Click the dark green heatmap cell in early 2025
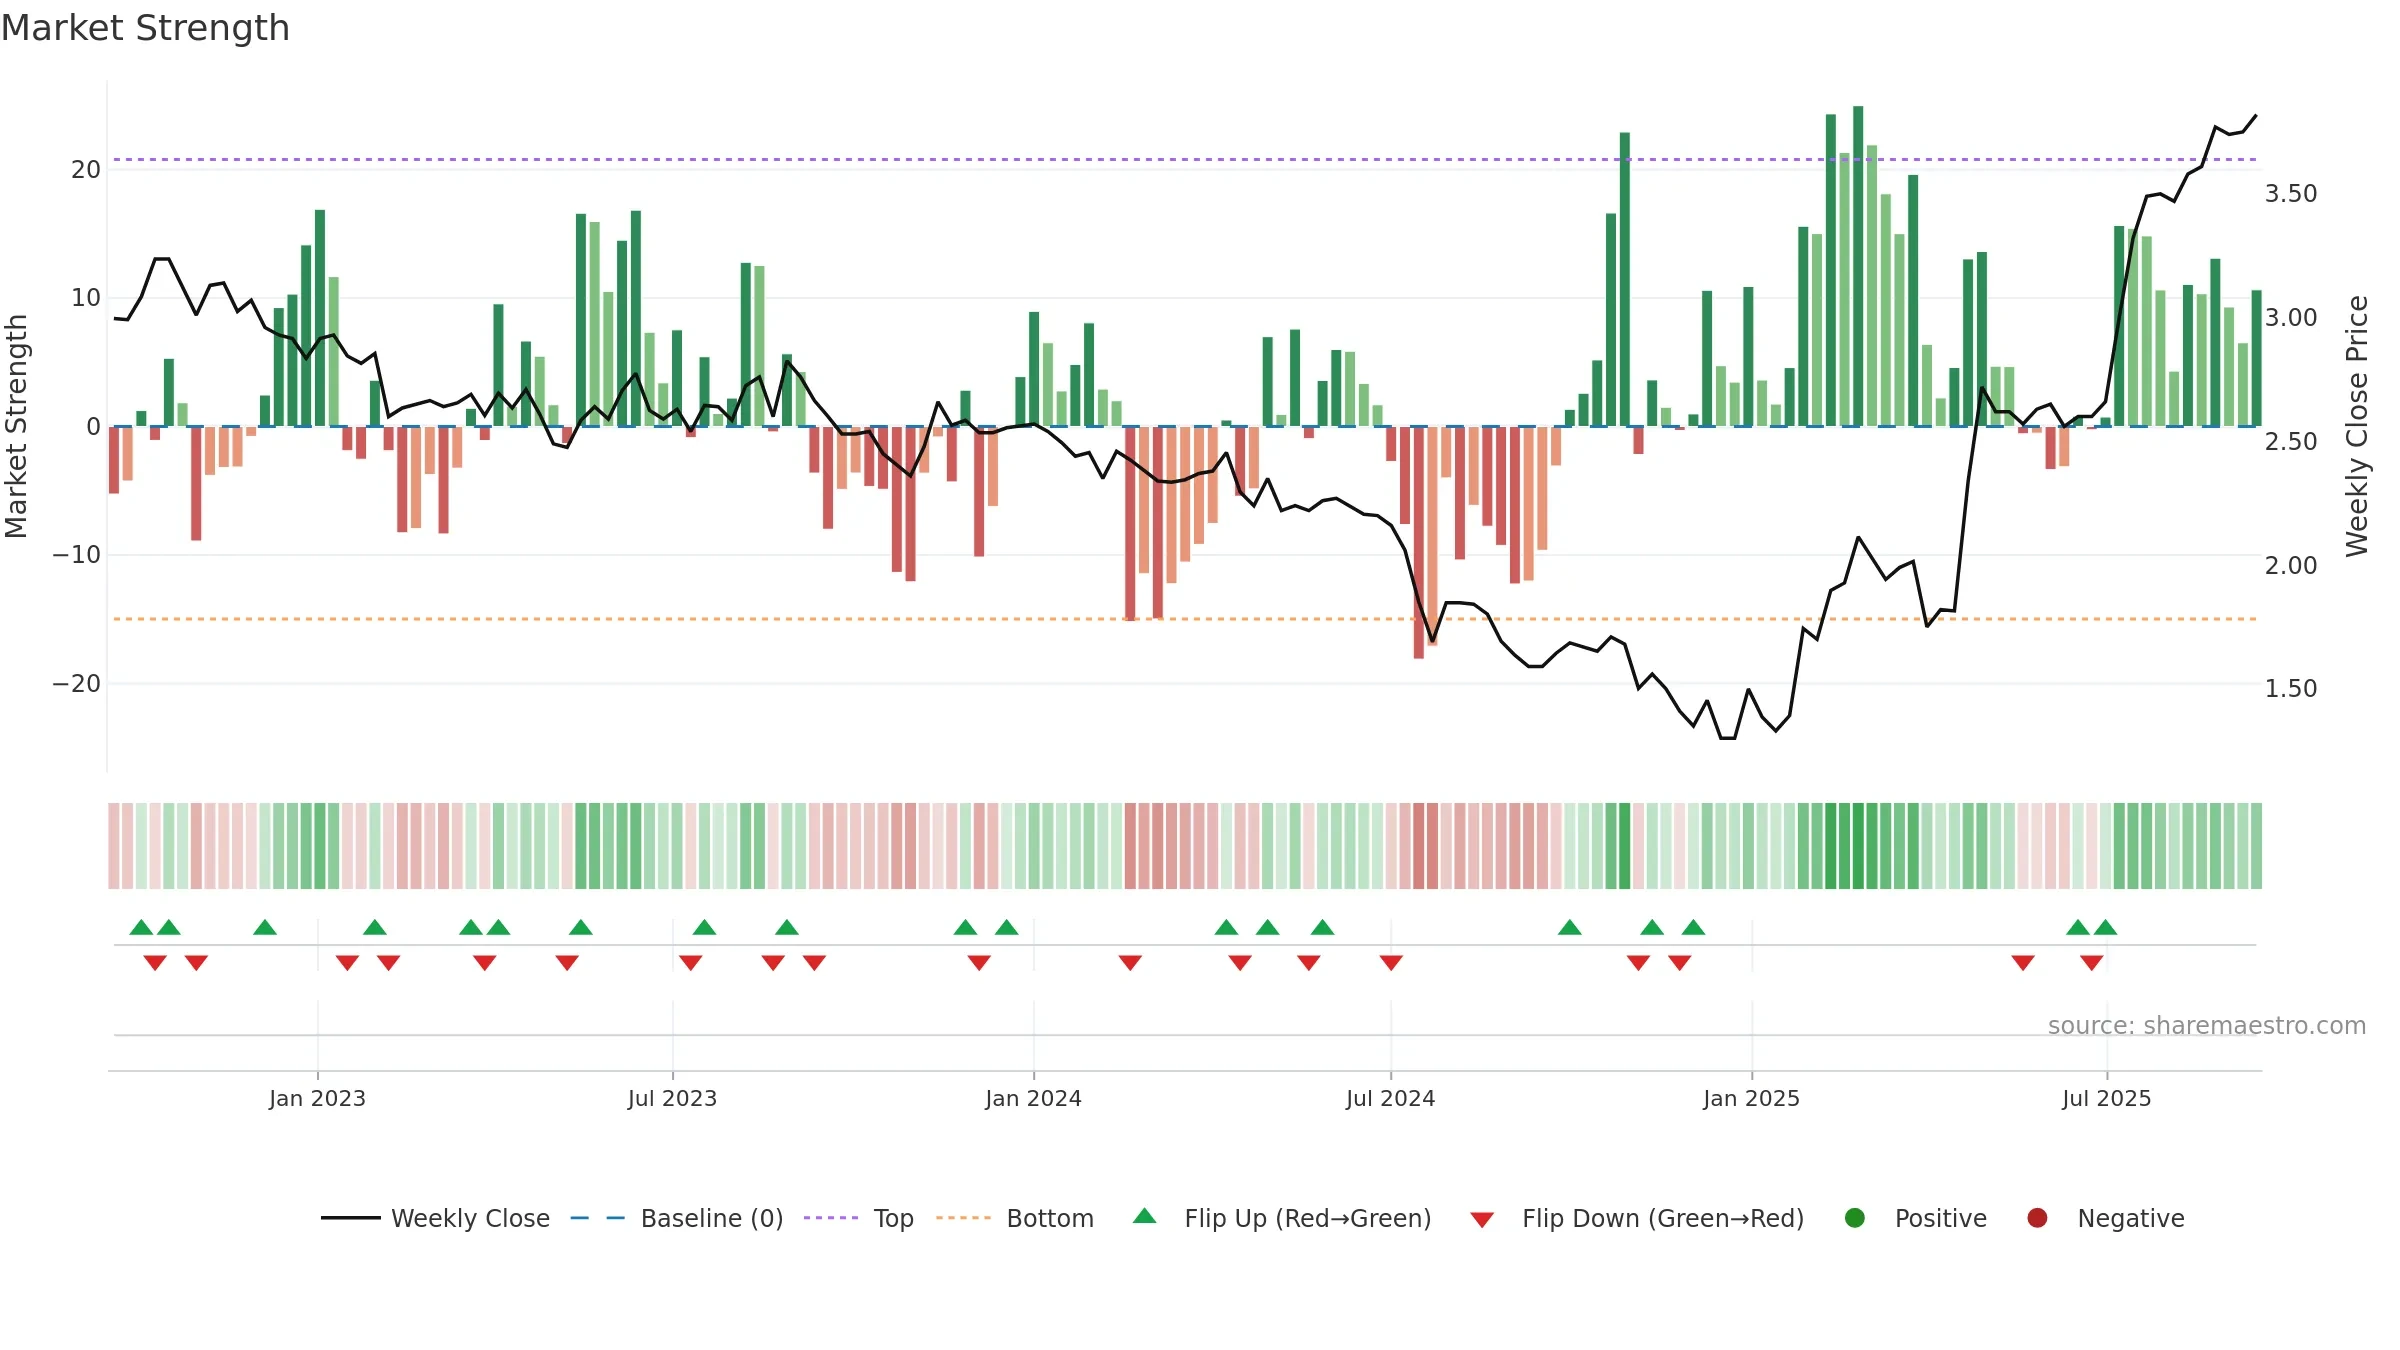The height and width of the screenshot is (1350, 2400). [x=1858, y=846]
